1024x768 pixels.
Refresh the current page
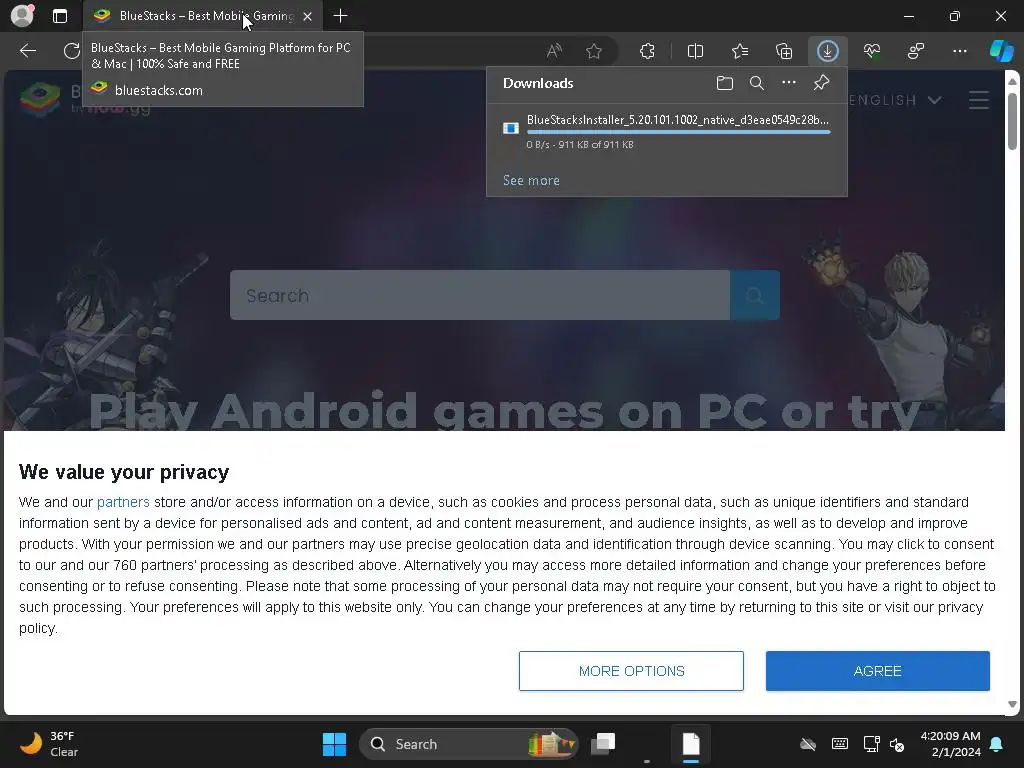(71, 50)
